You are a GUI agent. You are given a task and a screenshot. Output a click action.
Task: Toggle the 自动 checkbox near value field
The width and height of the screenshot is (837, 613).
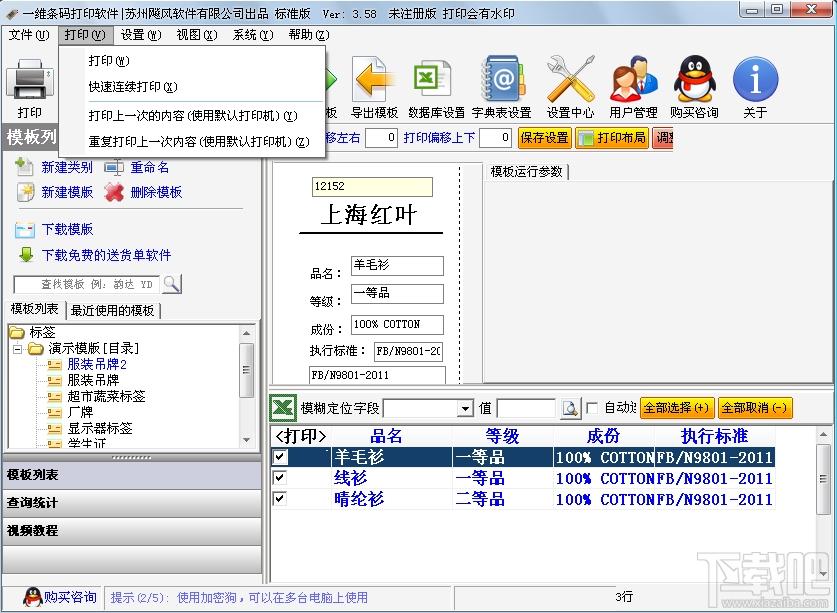(592, 408)
